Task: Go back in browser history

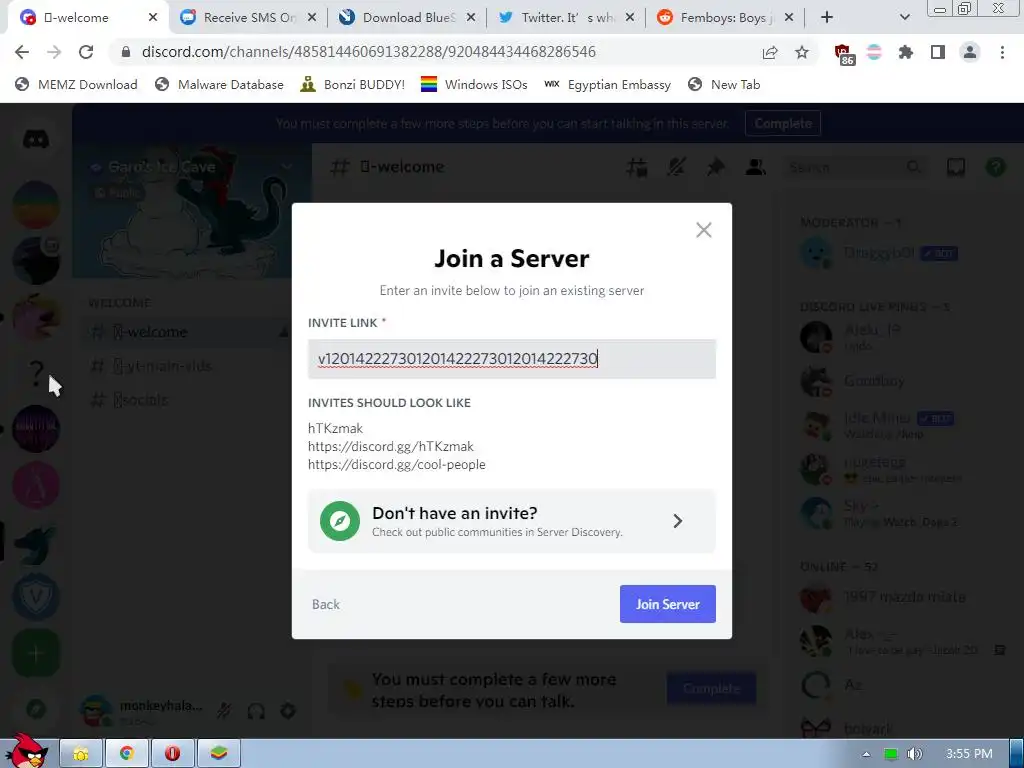Action: click(x=22, y=52)
